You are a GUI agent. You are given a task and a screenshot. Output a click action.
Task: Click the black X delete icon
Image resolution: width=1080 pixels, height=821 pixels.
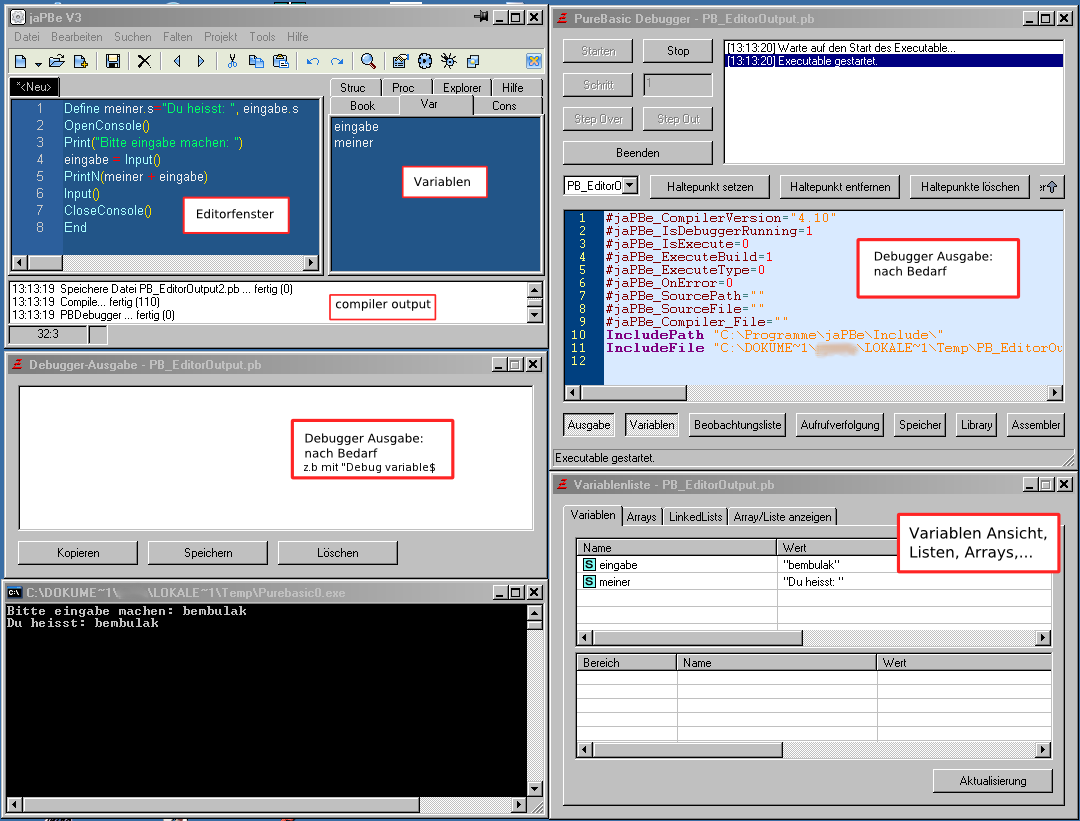click(144, 61)
